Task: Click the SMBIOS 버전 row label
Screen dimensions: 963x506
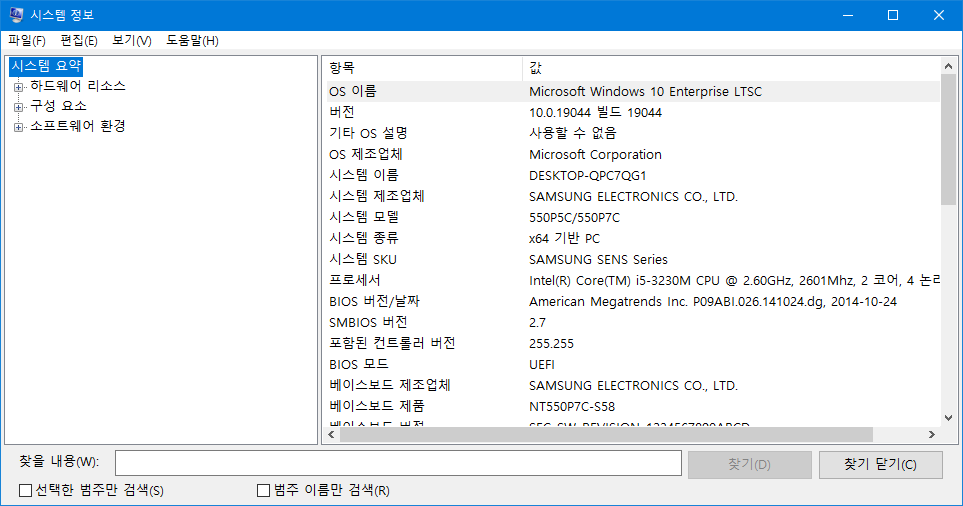Action: pyautogui.click(x=368, y=322)
